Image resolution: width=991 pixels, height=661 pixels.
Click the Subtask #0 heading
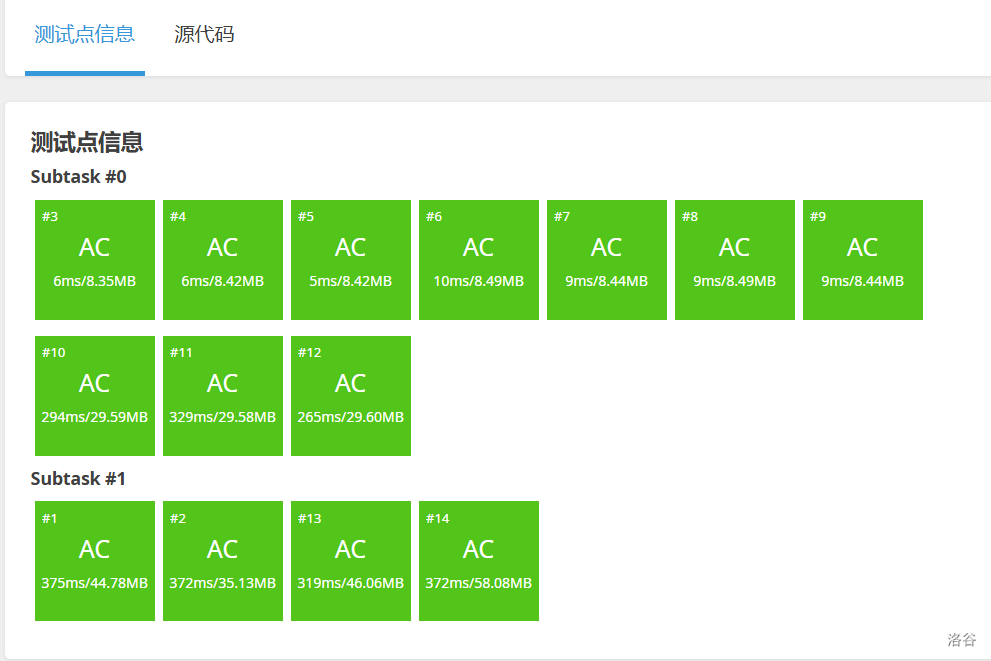79,177
